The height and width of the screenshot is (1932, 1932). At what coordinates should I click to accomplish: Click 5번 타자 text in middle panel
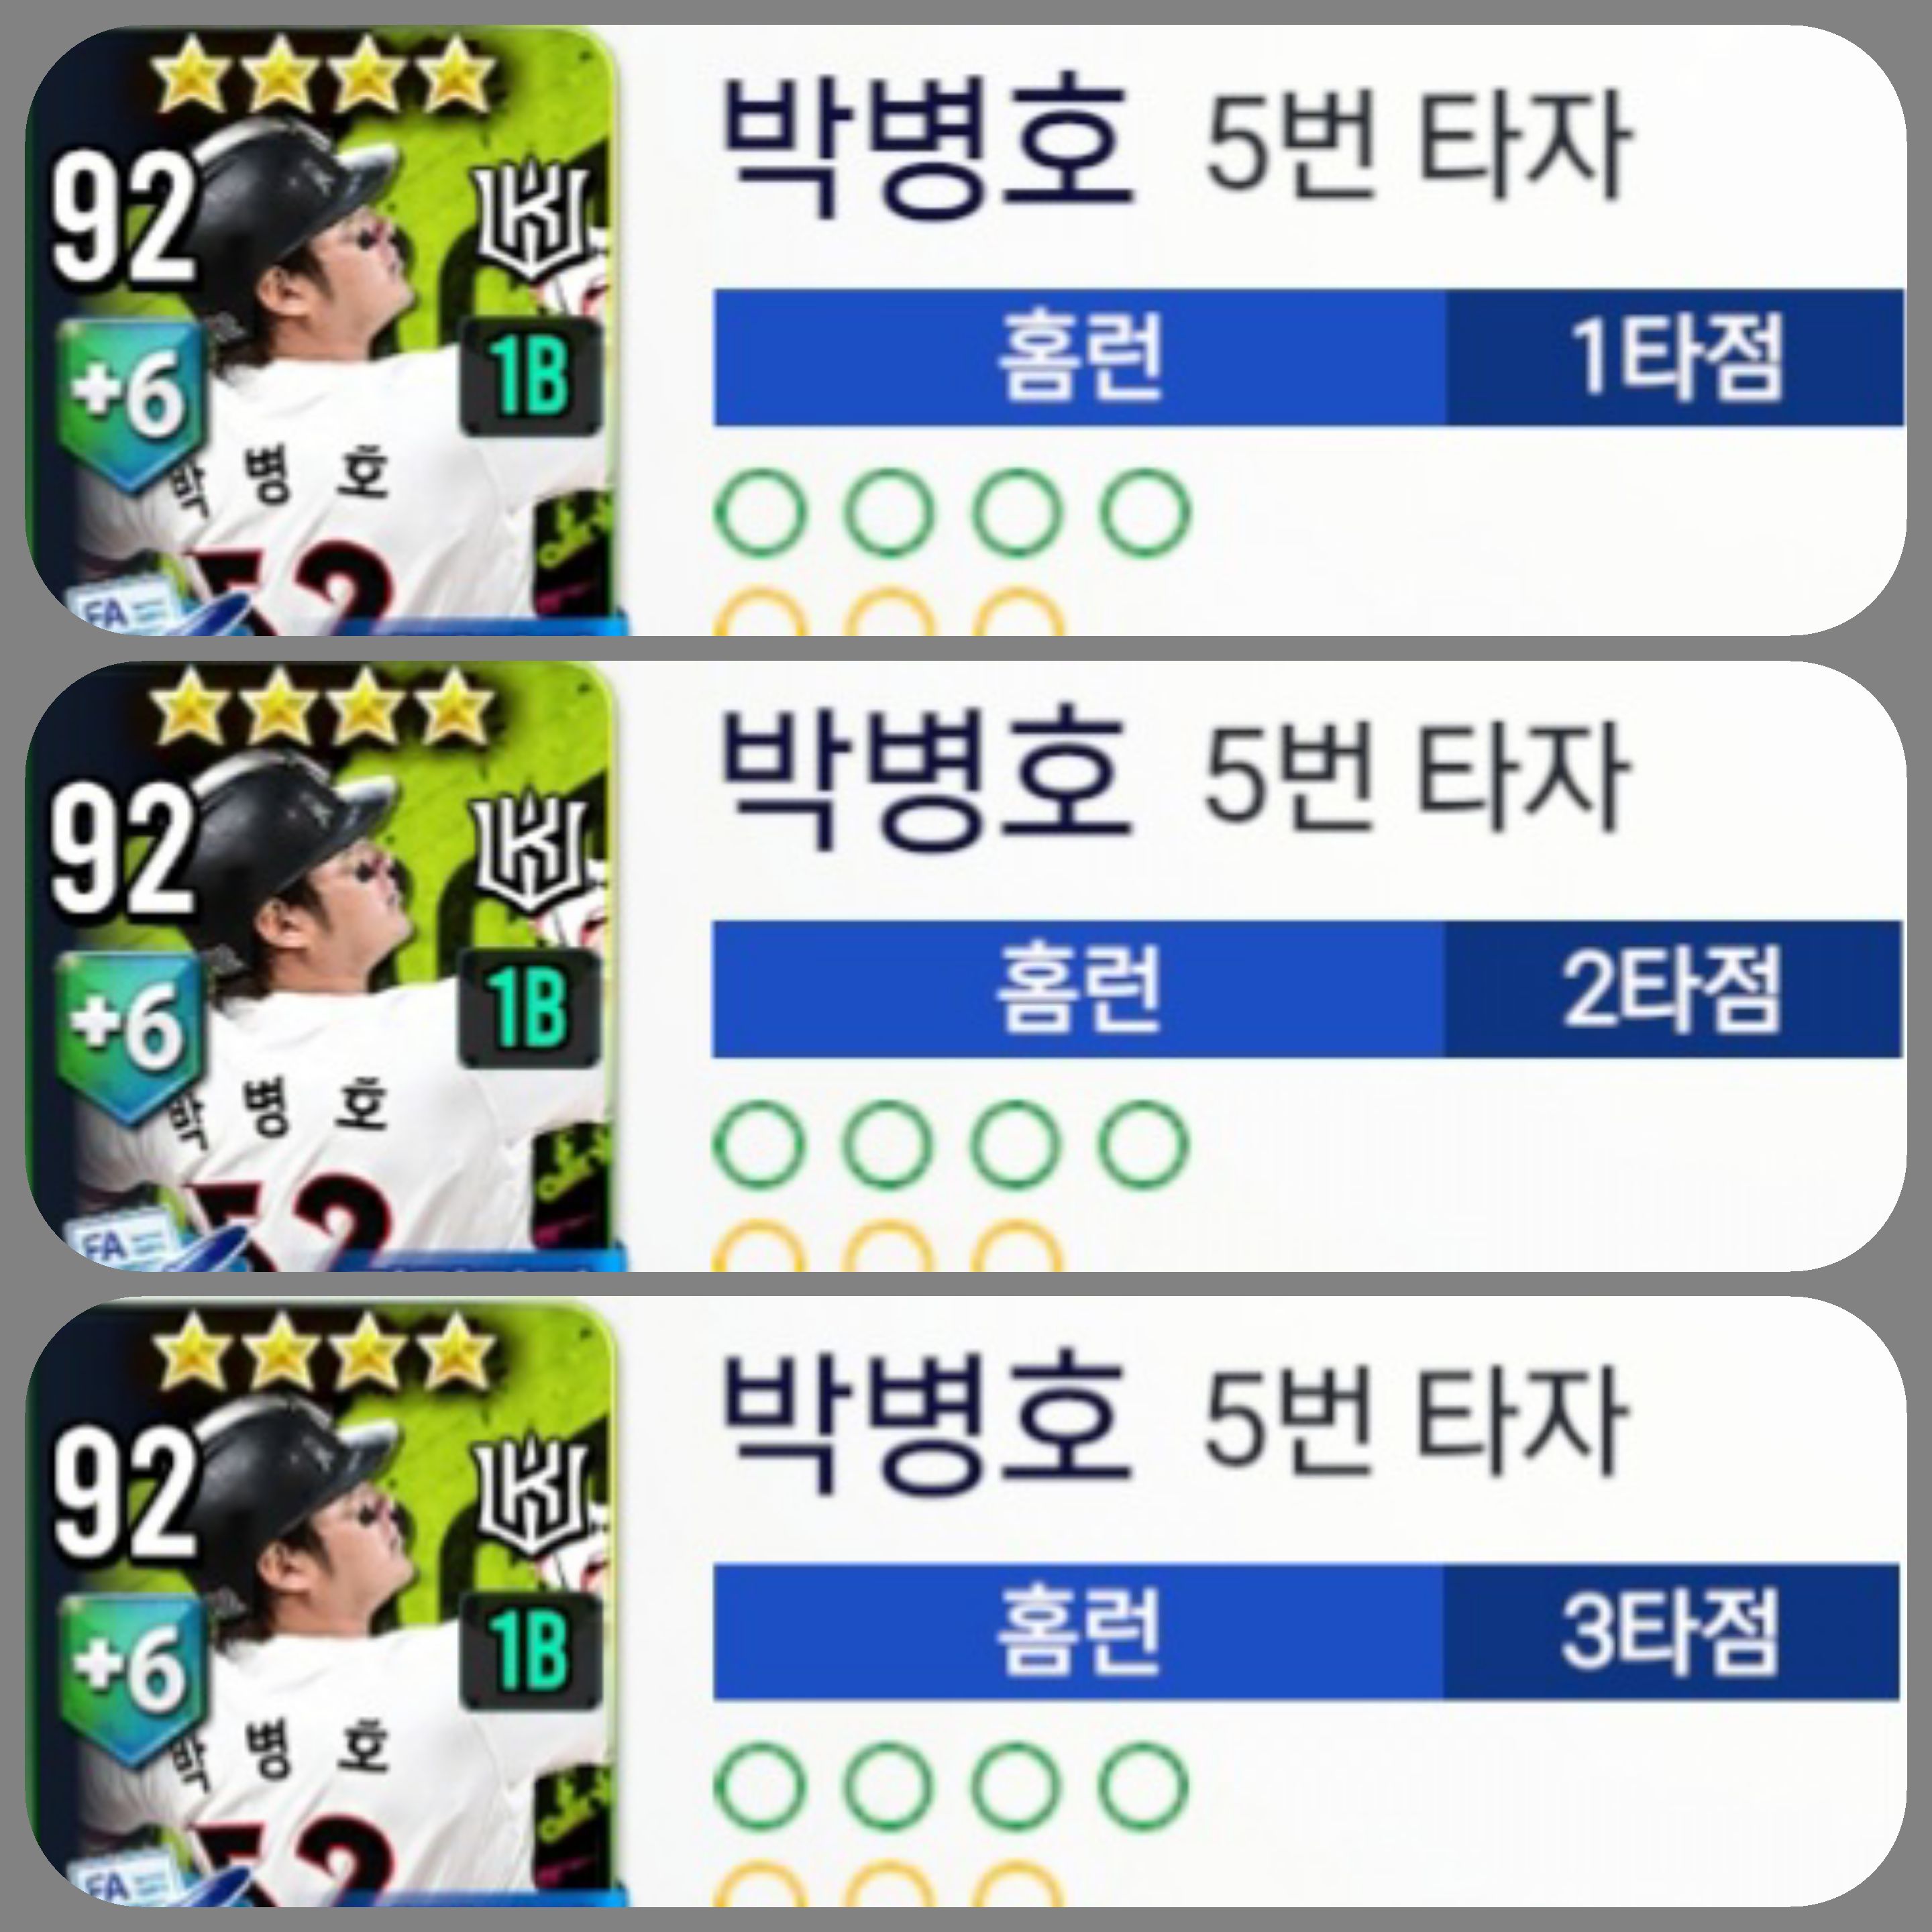(x=1417, y=780)
